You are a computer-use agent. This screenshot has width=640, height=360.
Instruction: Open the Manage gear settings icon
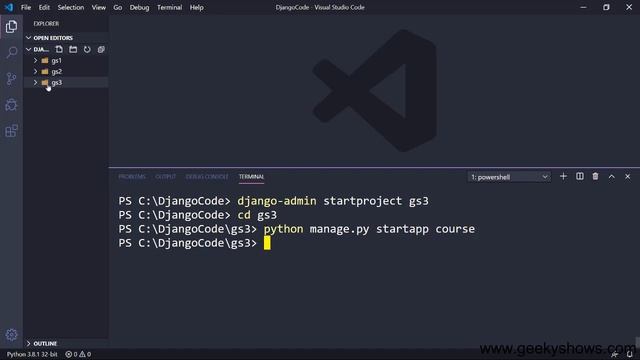point(11,335)
